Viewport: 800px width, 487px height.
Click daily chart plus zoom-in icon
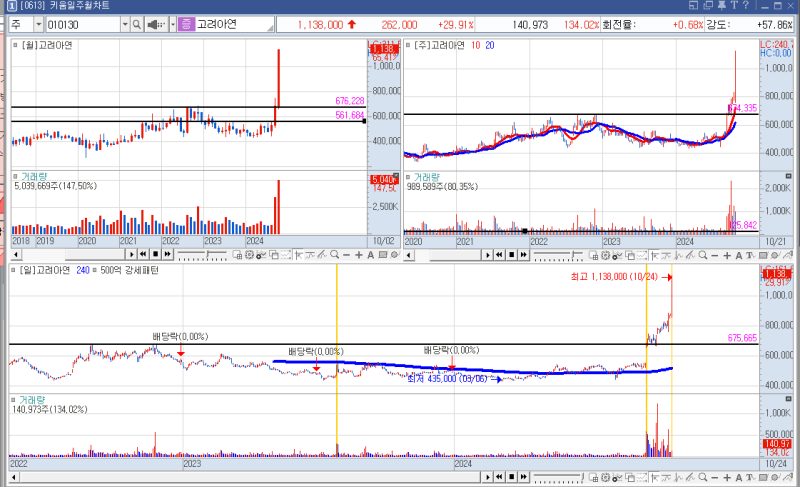[727, 477]
